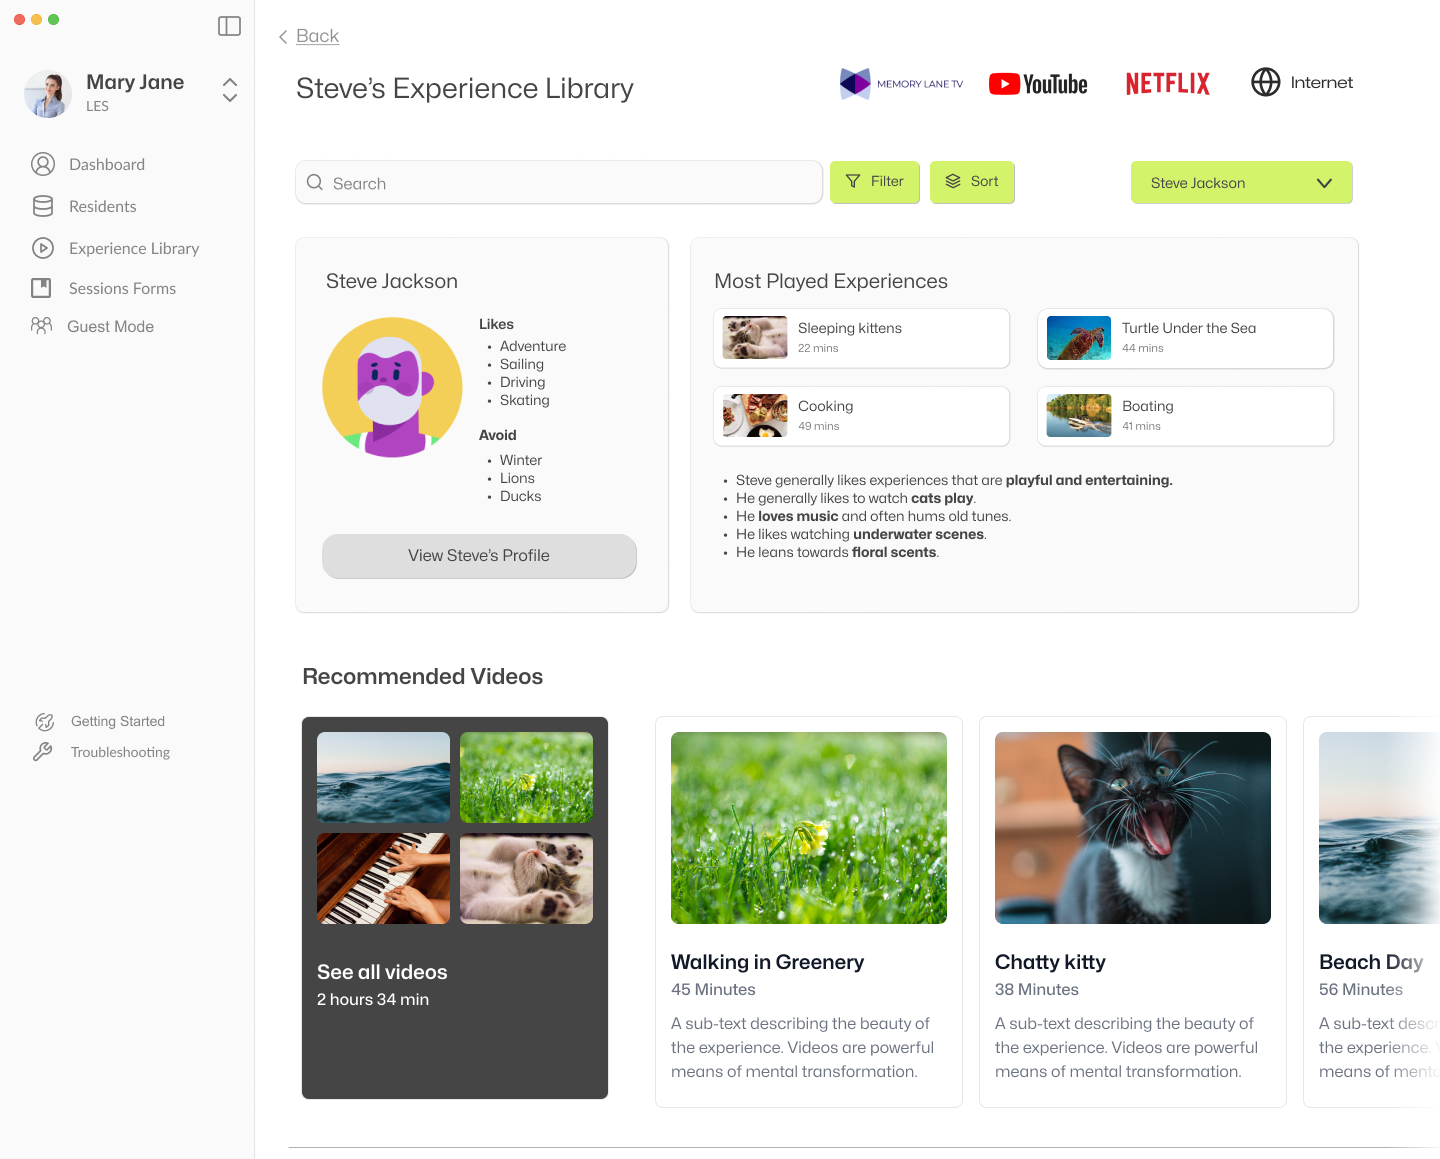The width and height of the screenshot is (1440, 1159).
Task: Open the Getting Started guide
Action: pyautogui.click(x=117, y=721)
